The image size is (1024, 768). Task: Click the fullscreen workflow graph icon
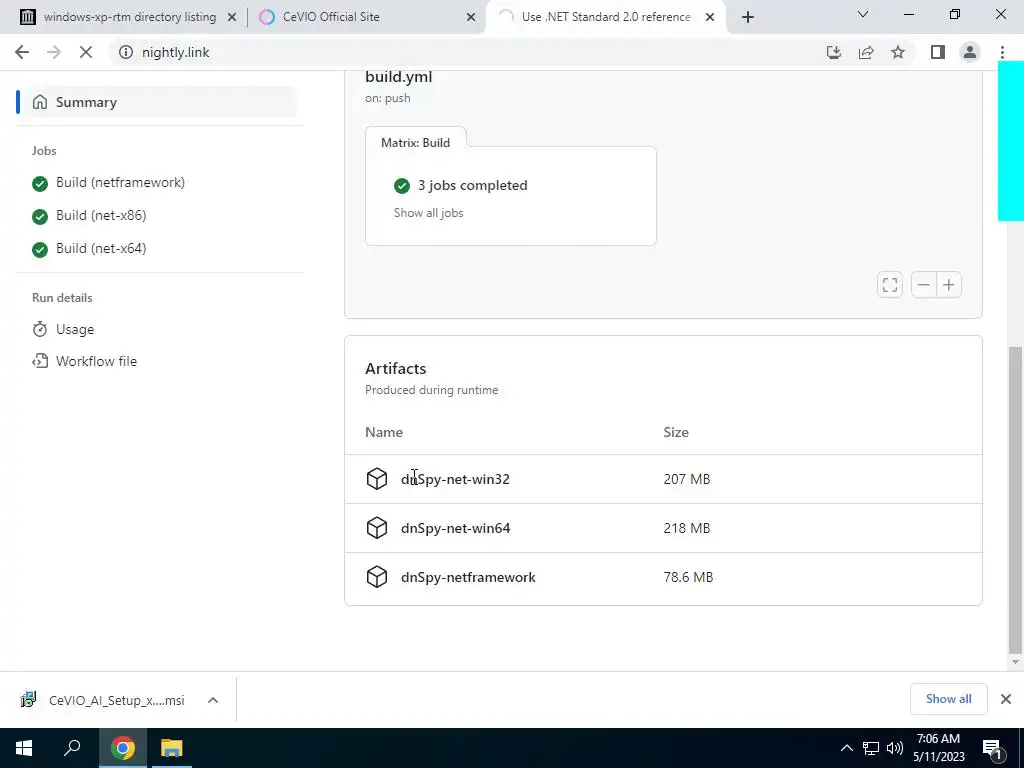click(x=889, y=285)
